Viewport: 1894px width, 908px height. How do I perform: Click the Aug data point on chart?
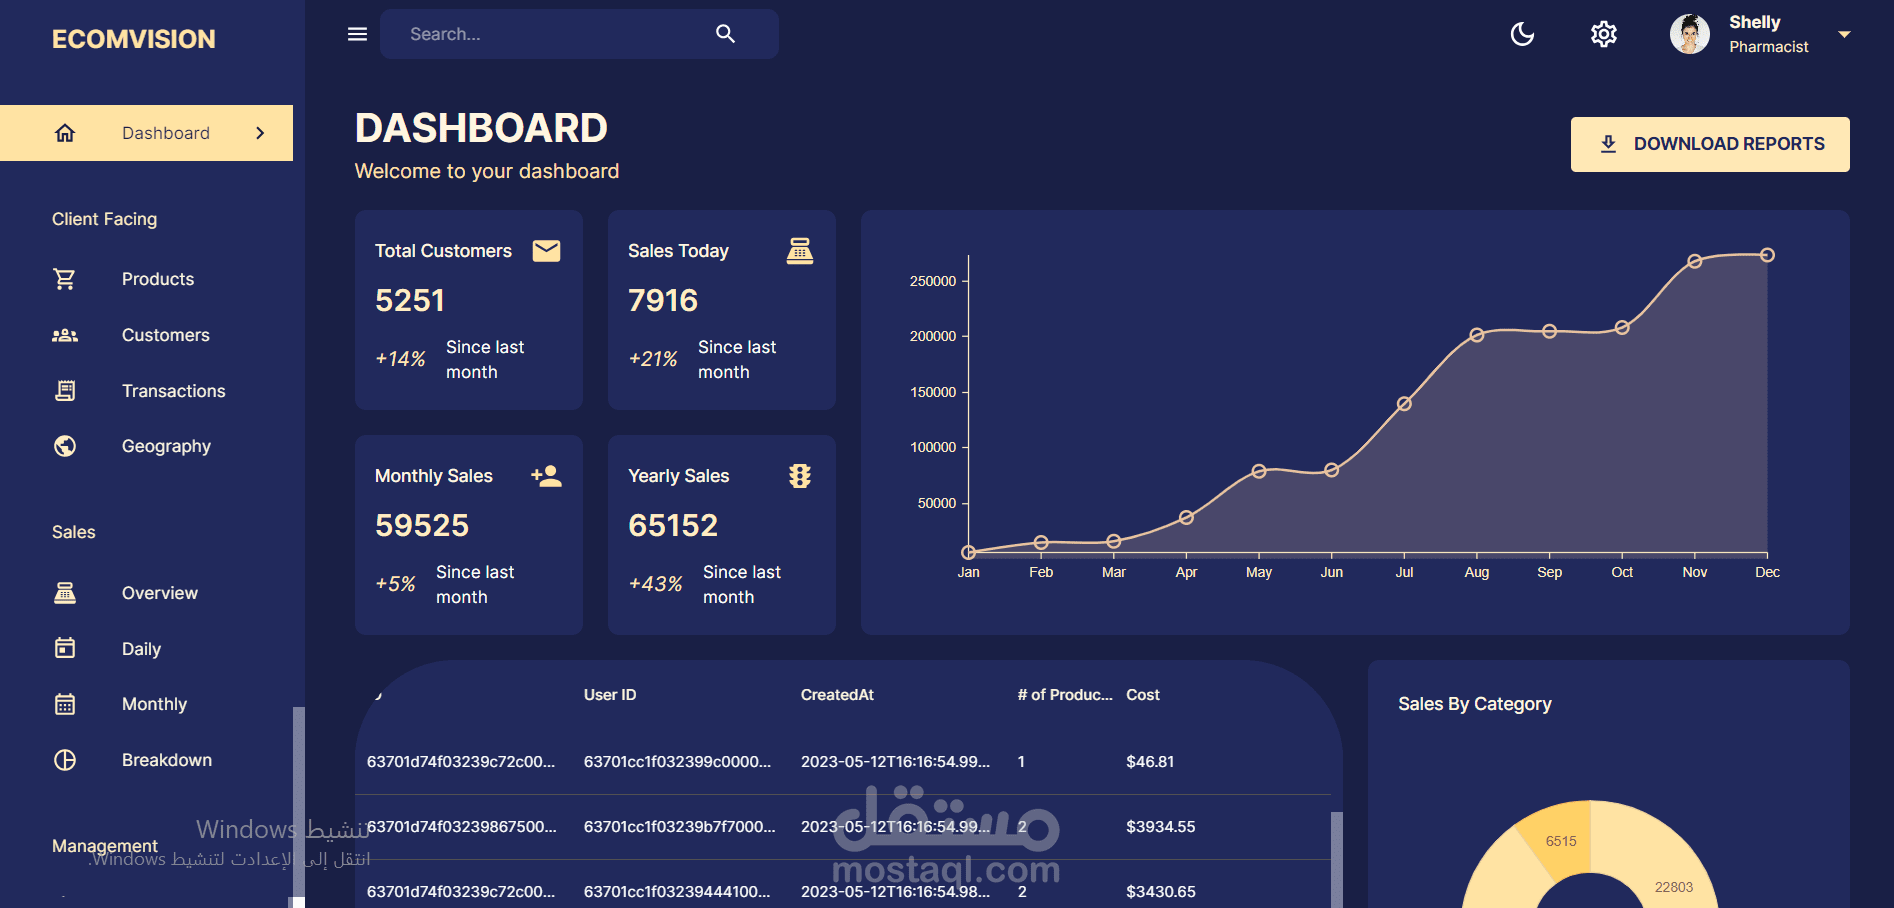[1477, 335]
